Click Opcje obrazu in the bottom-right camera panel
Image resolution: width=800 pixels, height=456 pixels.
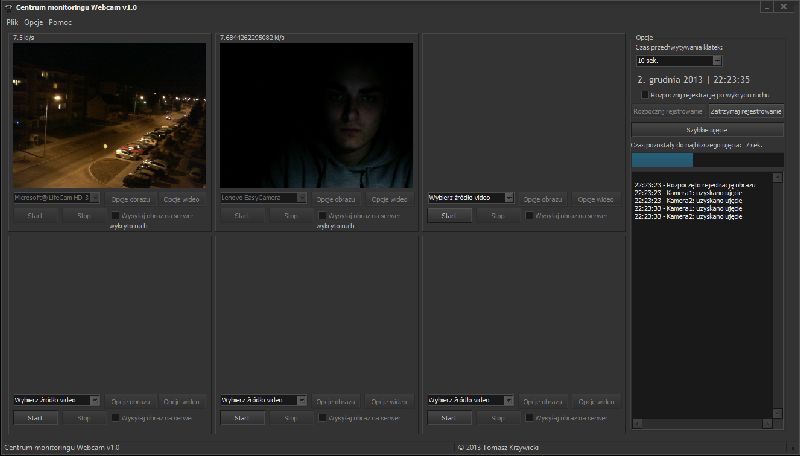pos(543,402)
